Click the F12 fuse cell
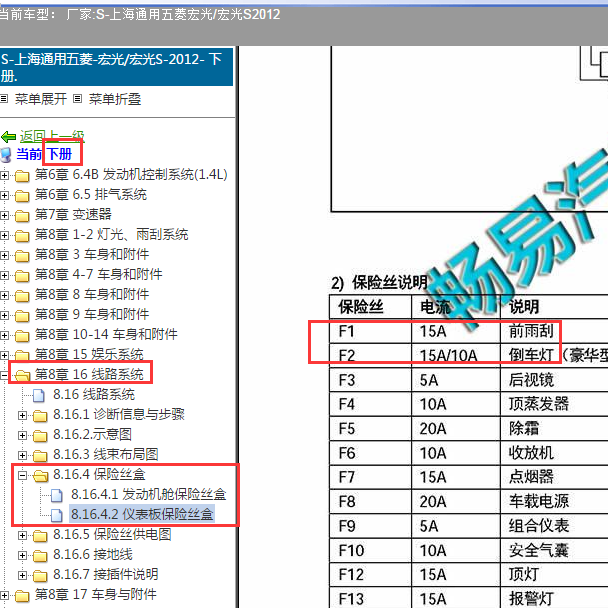 pyautogui.click(x=370, y=575)
